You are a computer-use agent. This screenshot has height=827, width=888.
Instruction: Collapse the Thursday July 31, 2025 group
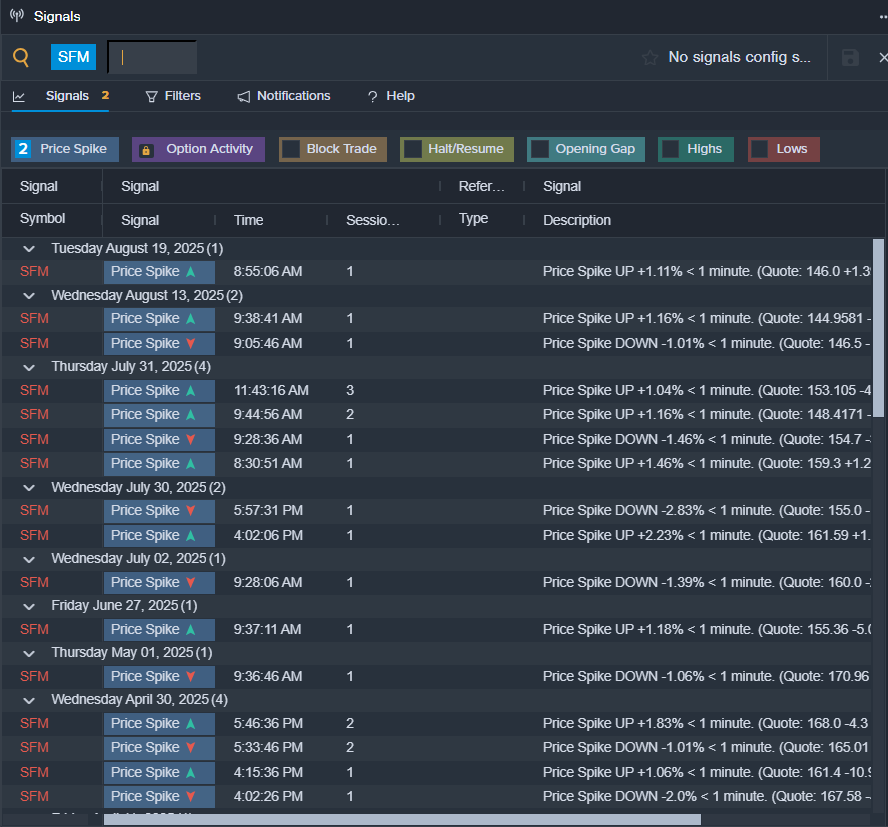(31, 367)
